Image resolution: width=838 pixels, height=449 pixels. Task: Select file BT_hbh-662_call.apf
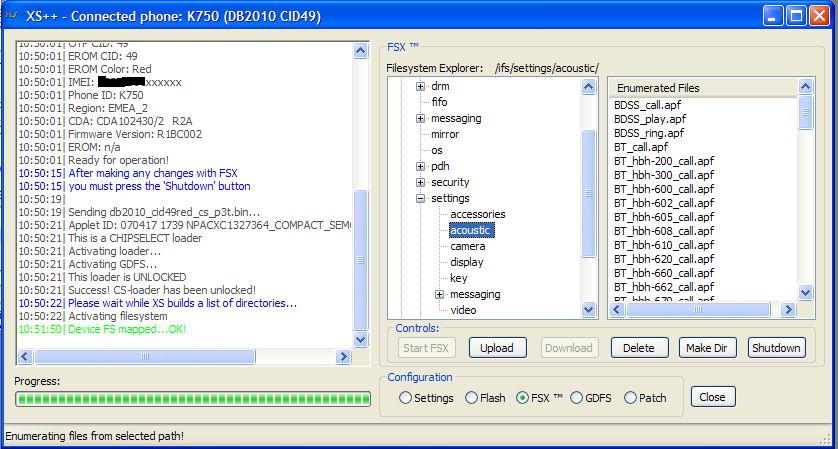coord(664,288)
